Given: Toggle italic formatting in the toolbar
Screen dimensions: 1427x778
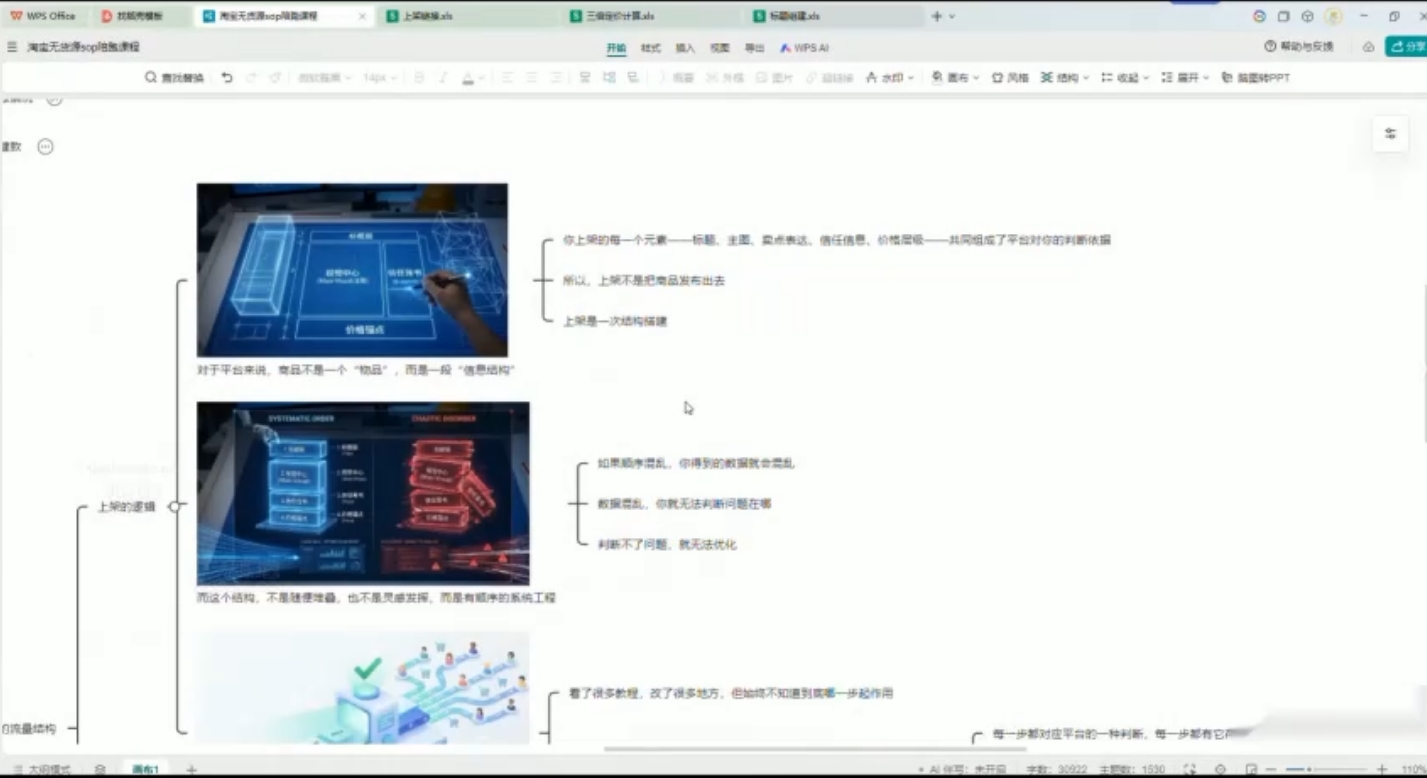Looking at the screenshot, I should tap(440, 77).
